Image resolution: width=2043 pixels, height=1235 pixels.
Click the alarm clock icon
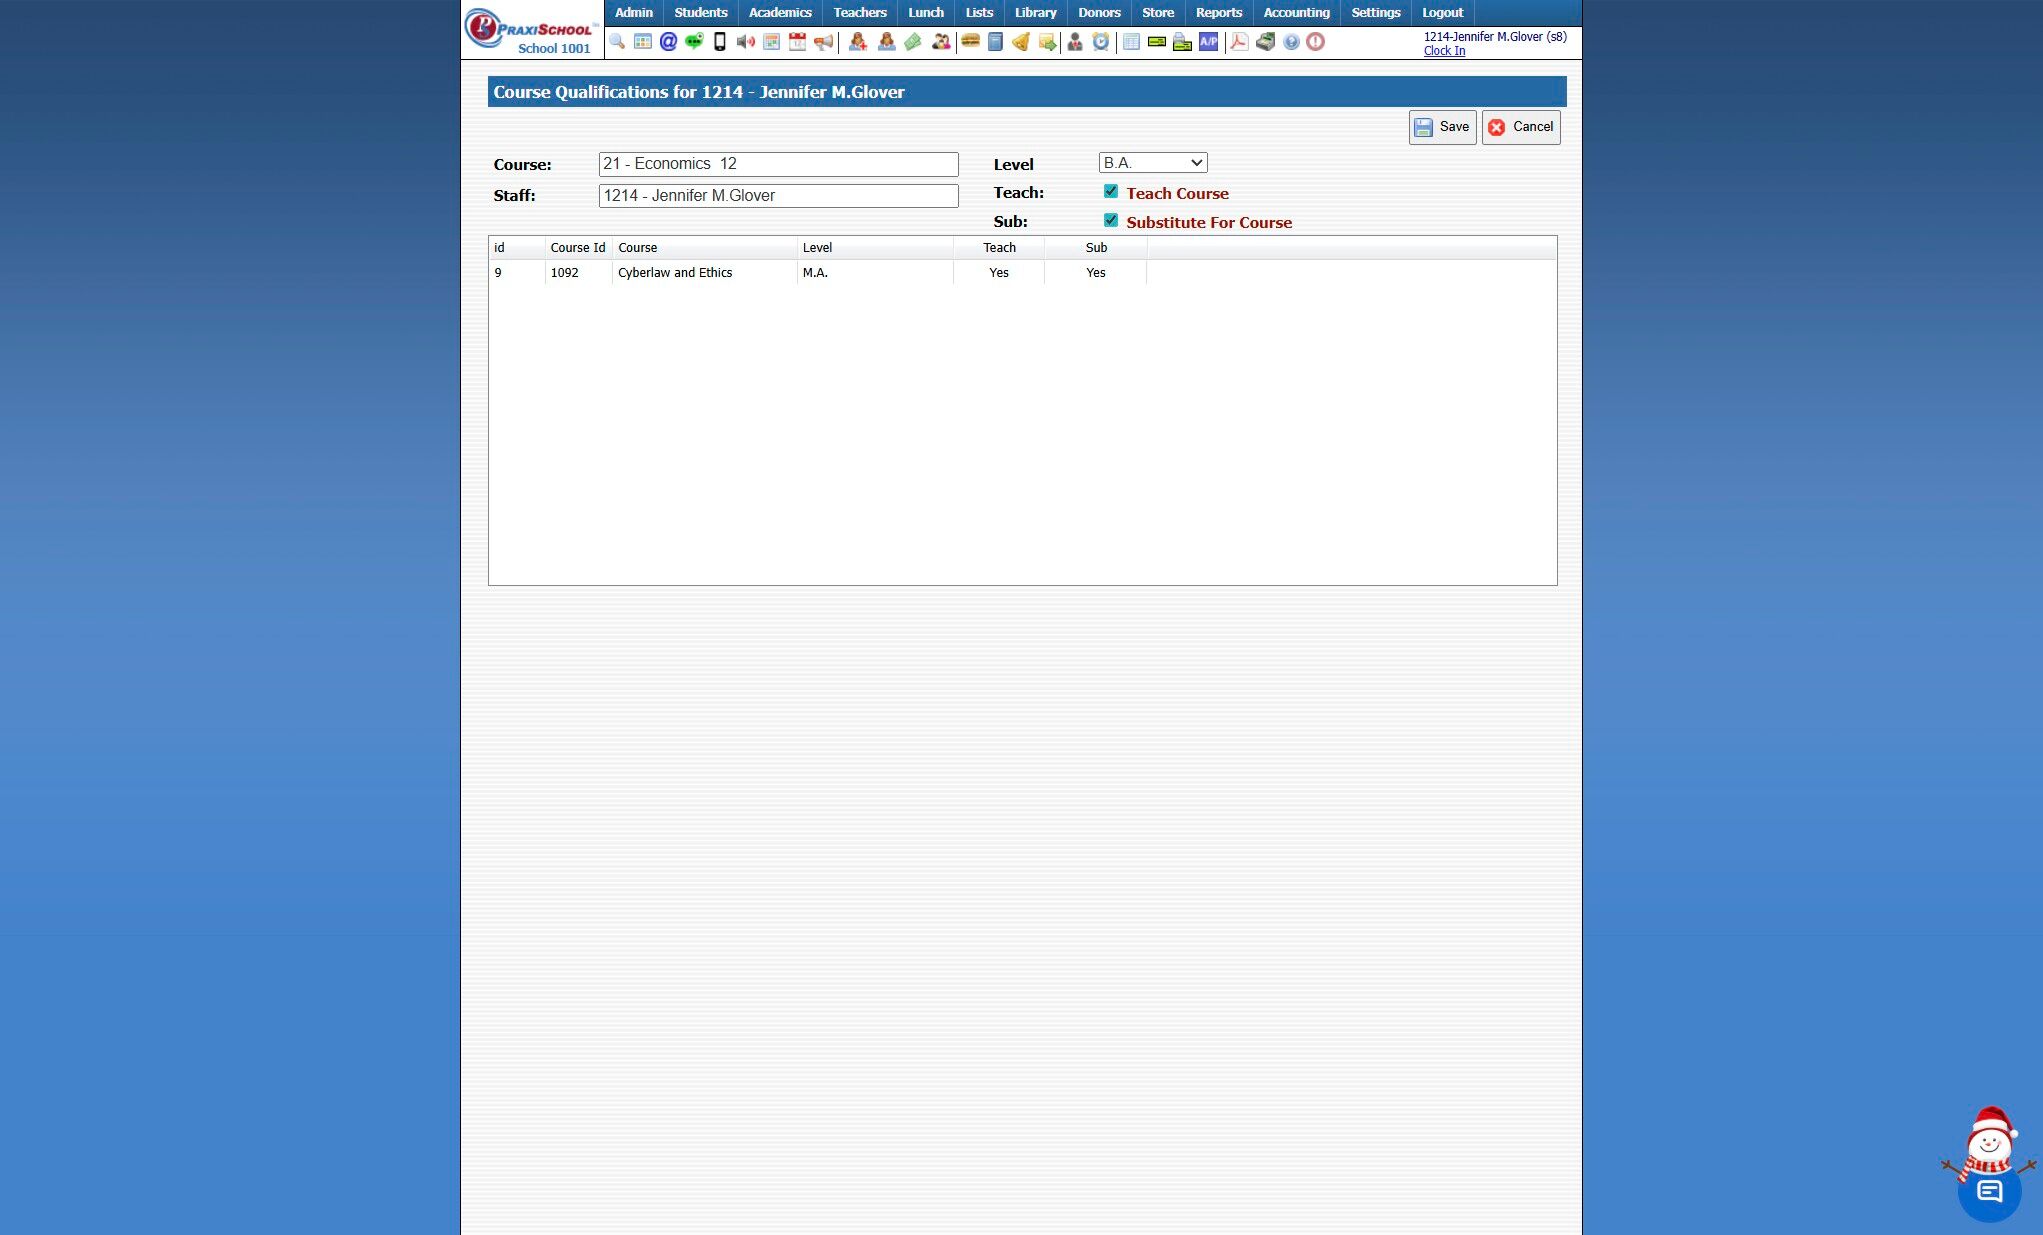pos(1101,42)
